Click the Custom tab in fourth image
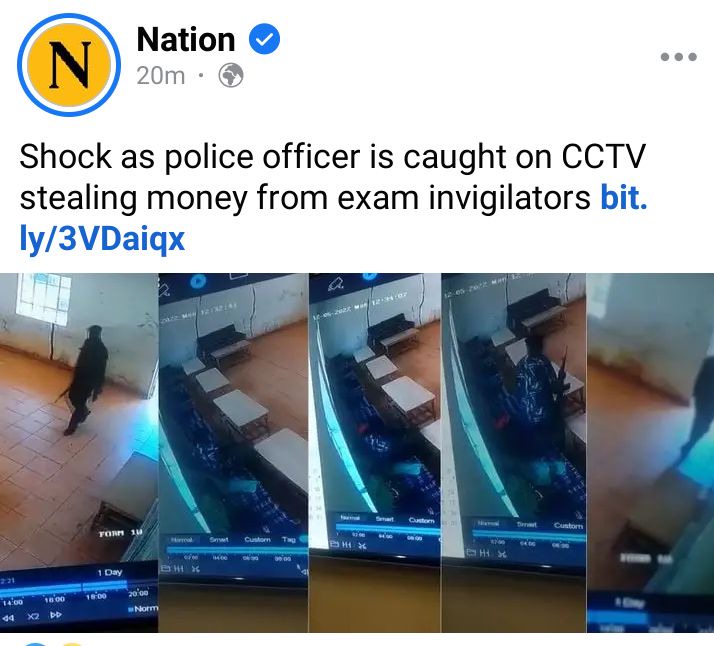This screenshot has width=714, height=646. click(x=568, y=526)
